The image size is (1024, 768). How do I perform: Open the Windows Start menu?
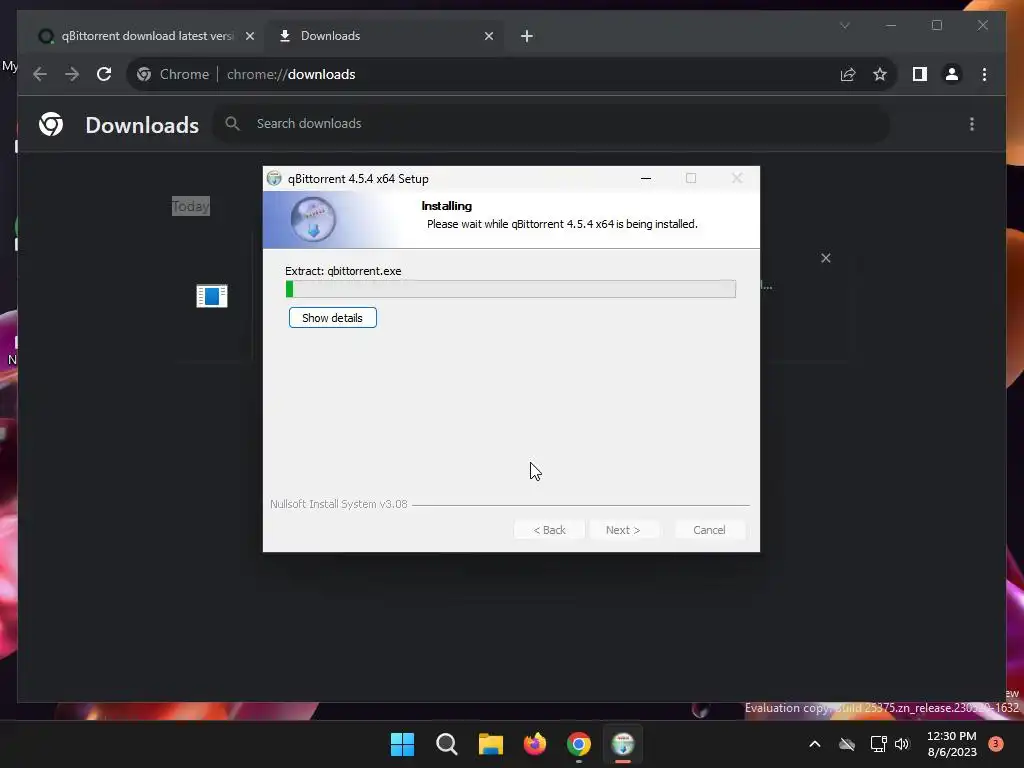pos(402,744)
